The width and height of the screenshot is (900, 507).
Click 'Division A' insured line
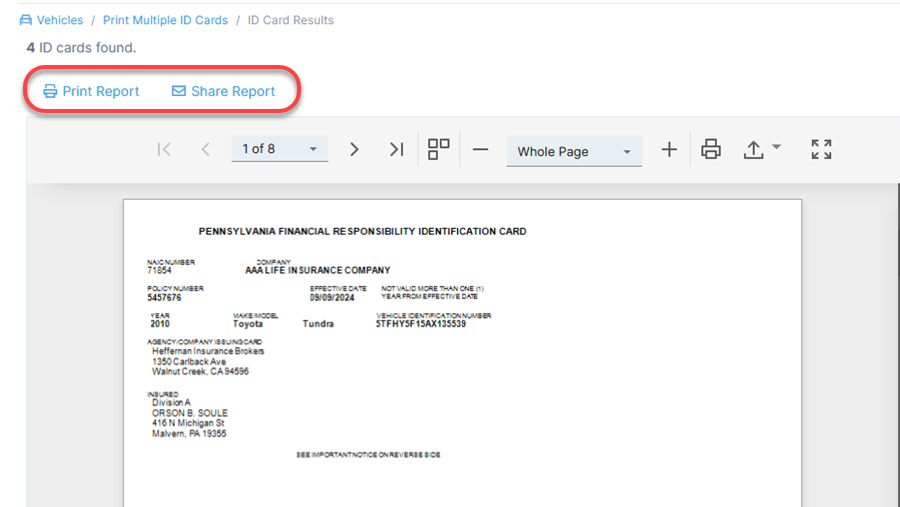(171, 402)
